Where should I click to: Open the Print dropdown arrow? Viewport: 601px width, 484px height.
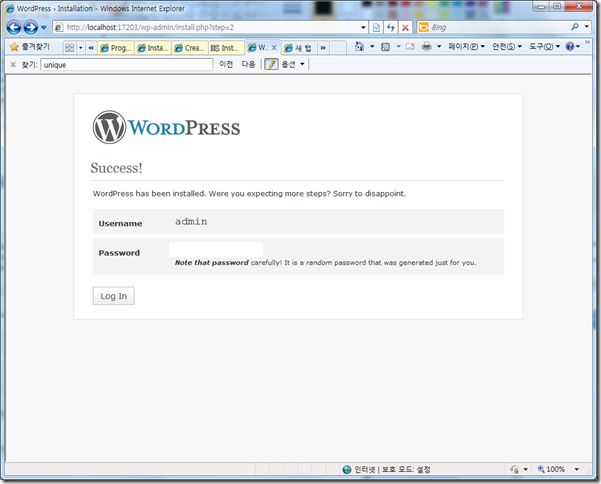(439, 46)
